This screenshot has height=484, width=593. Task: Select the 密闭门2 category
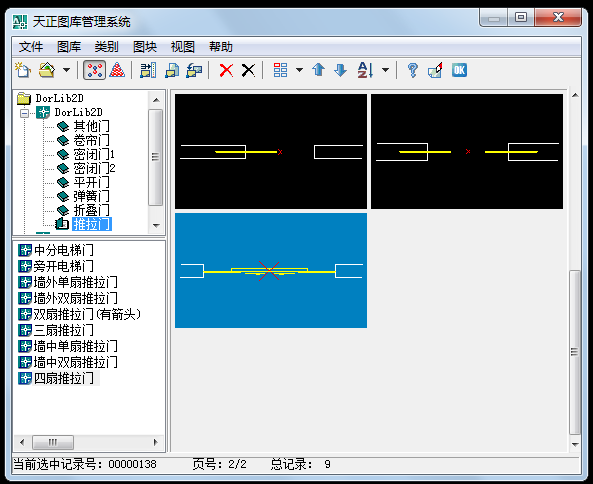94,168
